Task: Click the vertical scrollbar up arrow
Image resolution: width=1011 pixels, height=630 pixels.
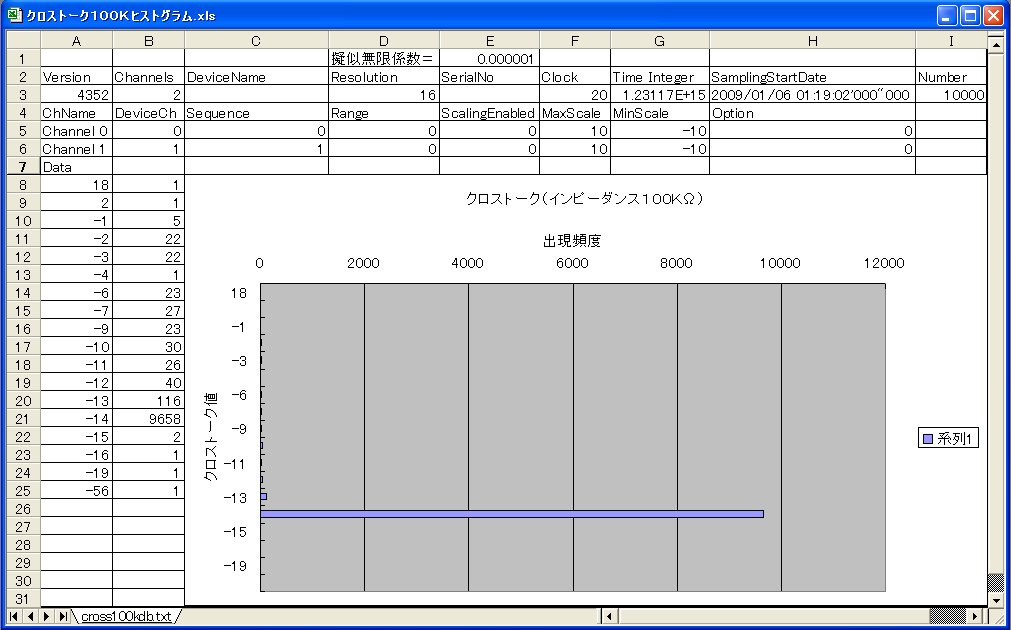Action: 995,45
